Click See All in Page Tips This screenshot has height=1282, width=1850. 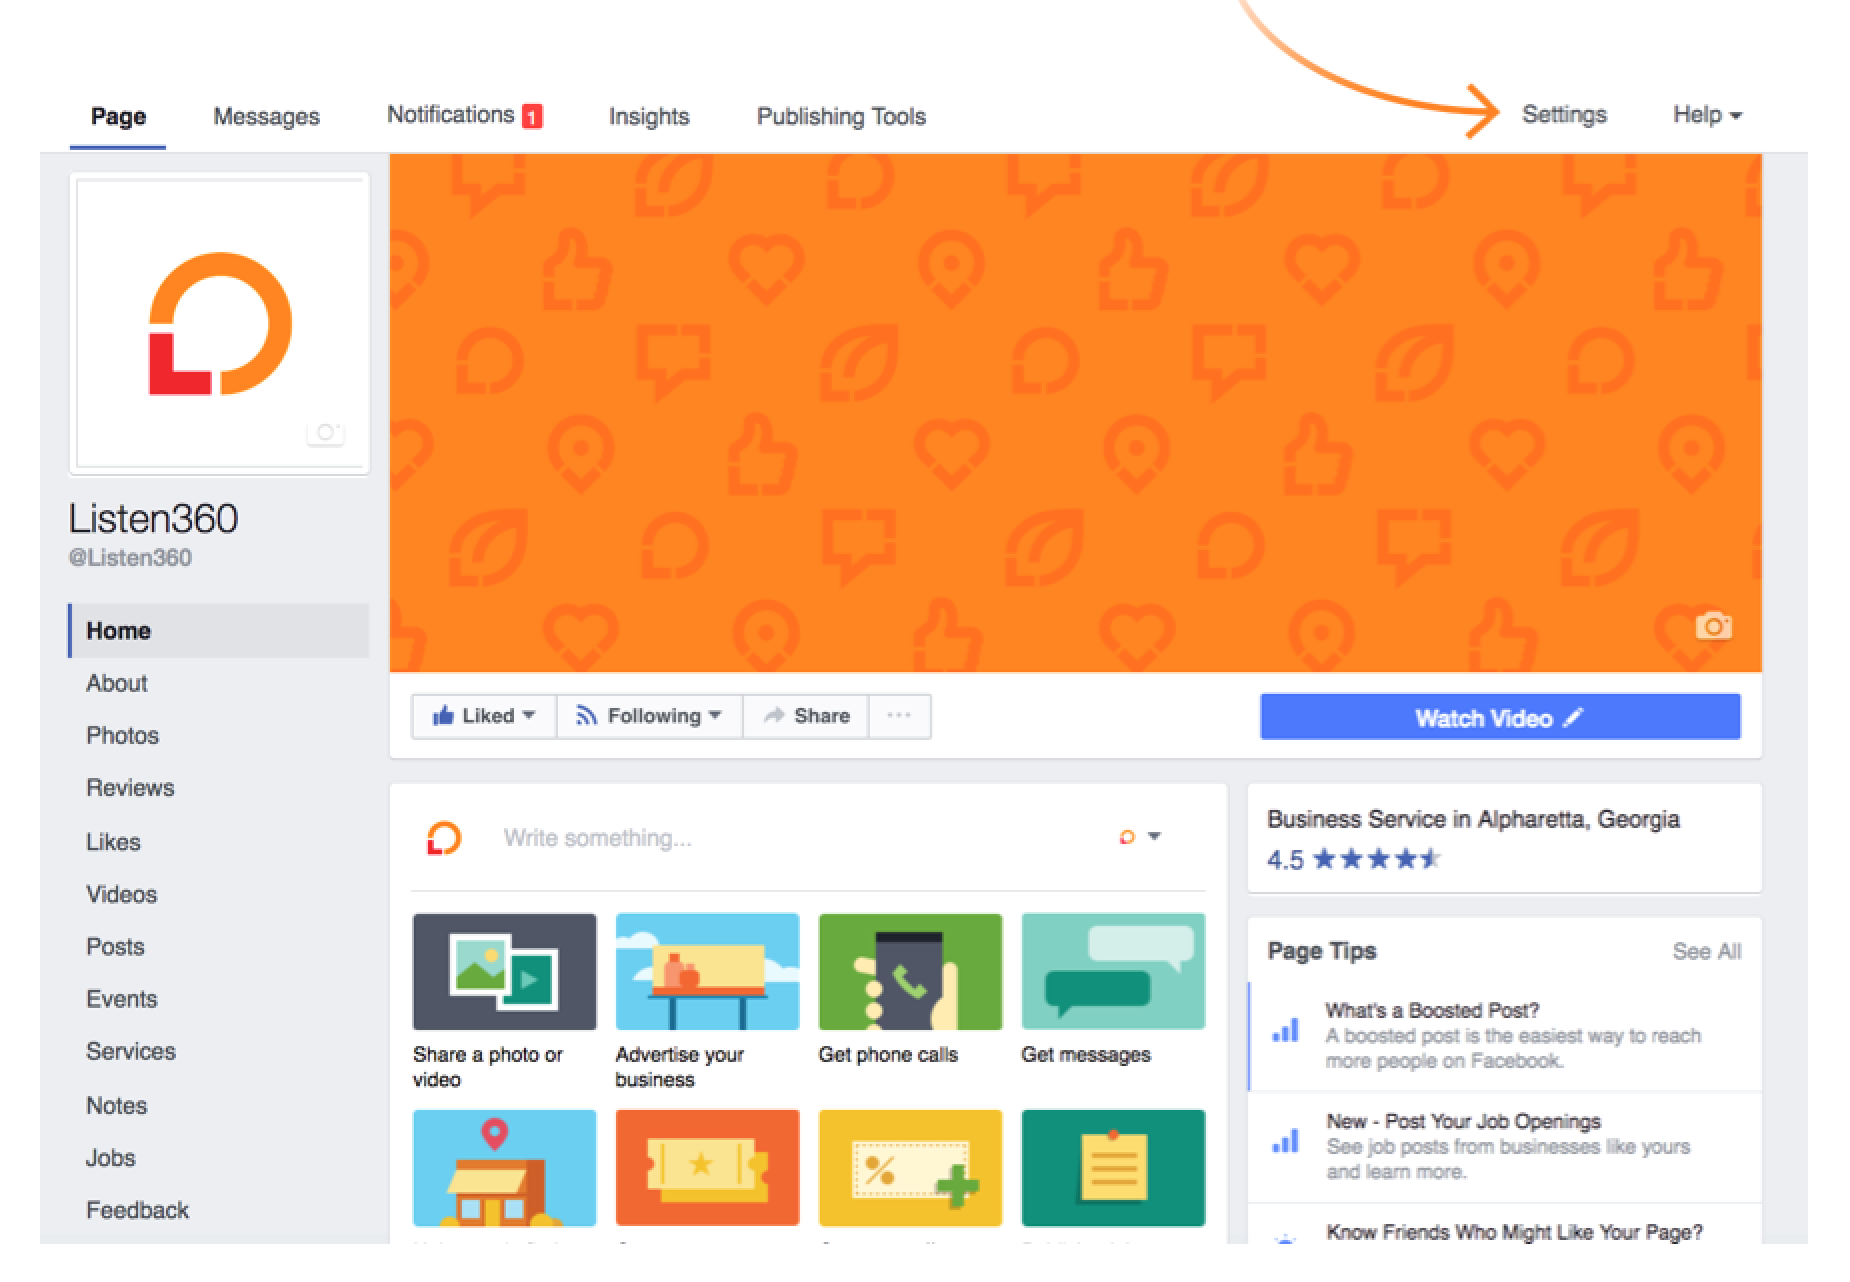click(x=1706, y=951)
